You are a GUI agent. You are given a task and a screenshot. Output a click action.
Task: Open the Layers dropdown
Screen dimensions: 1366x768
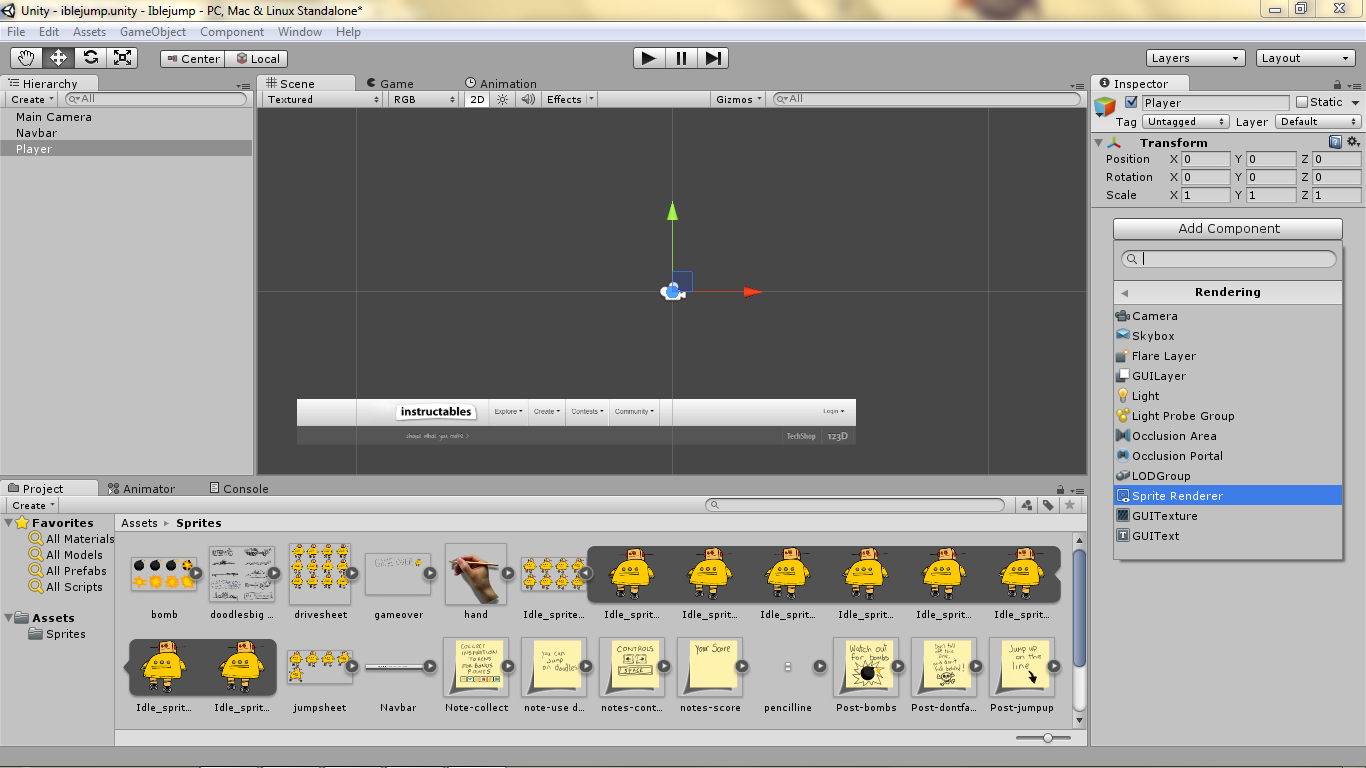coord(1195,57)
